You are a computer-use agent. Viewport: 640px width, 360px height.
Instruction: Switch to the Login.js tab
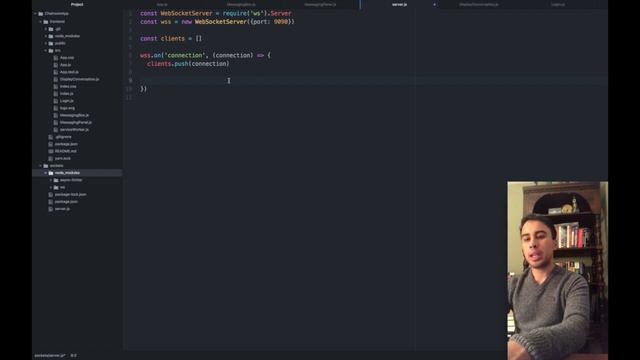click(x=558, y=4)
